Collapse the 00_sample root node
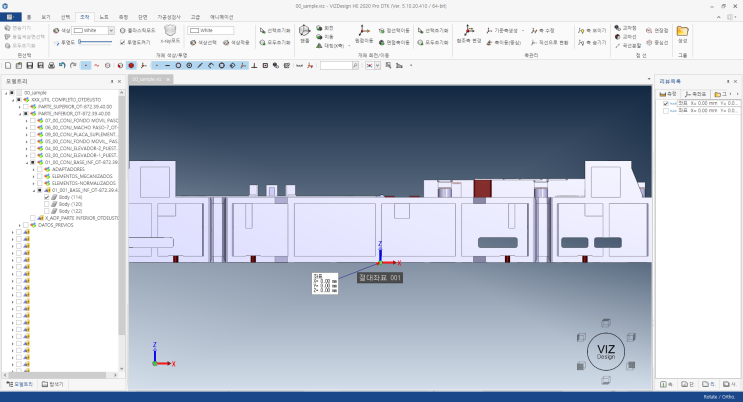Image resolution: width=743 pixels, height=402 pixels. point(6,93)
